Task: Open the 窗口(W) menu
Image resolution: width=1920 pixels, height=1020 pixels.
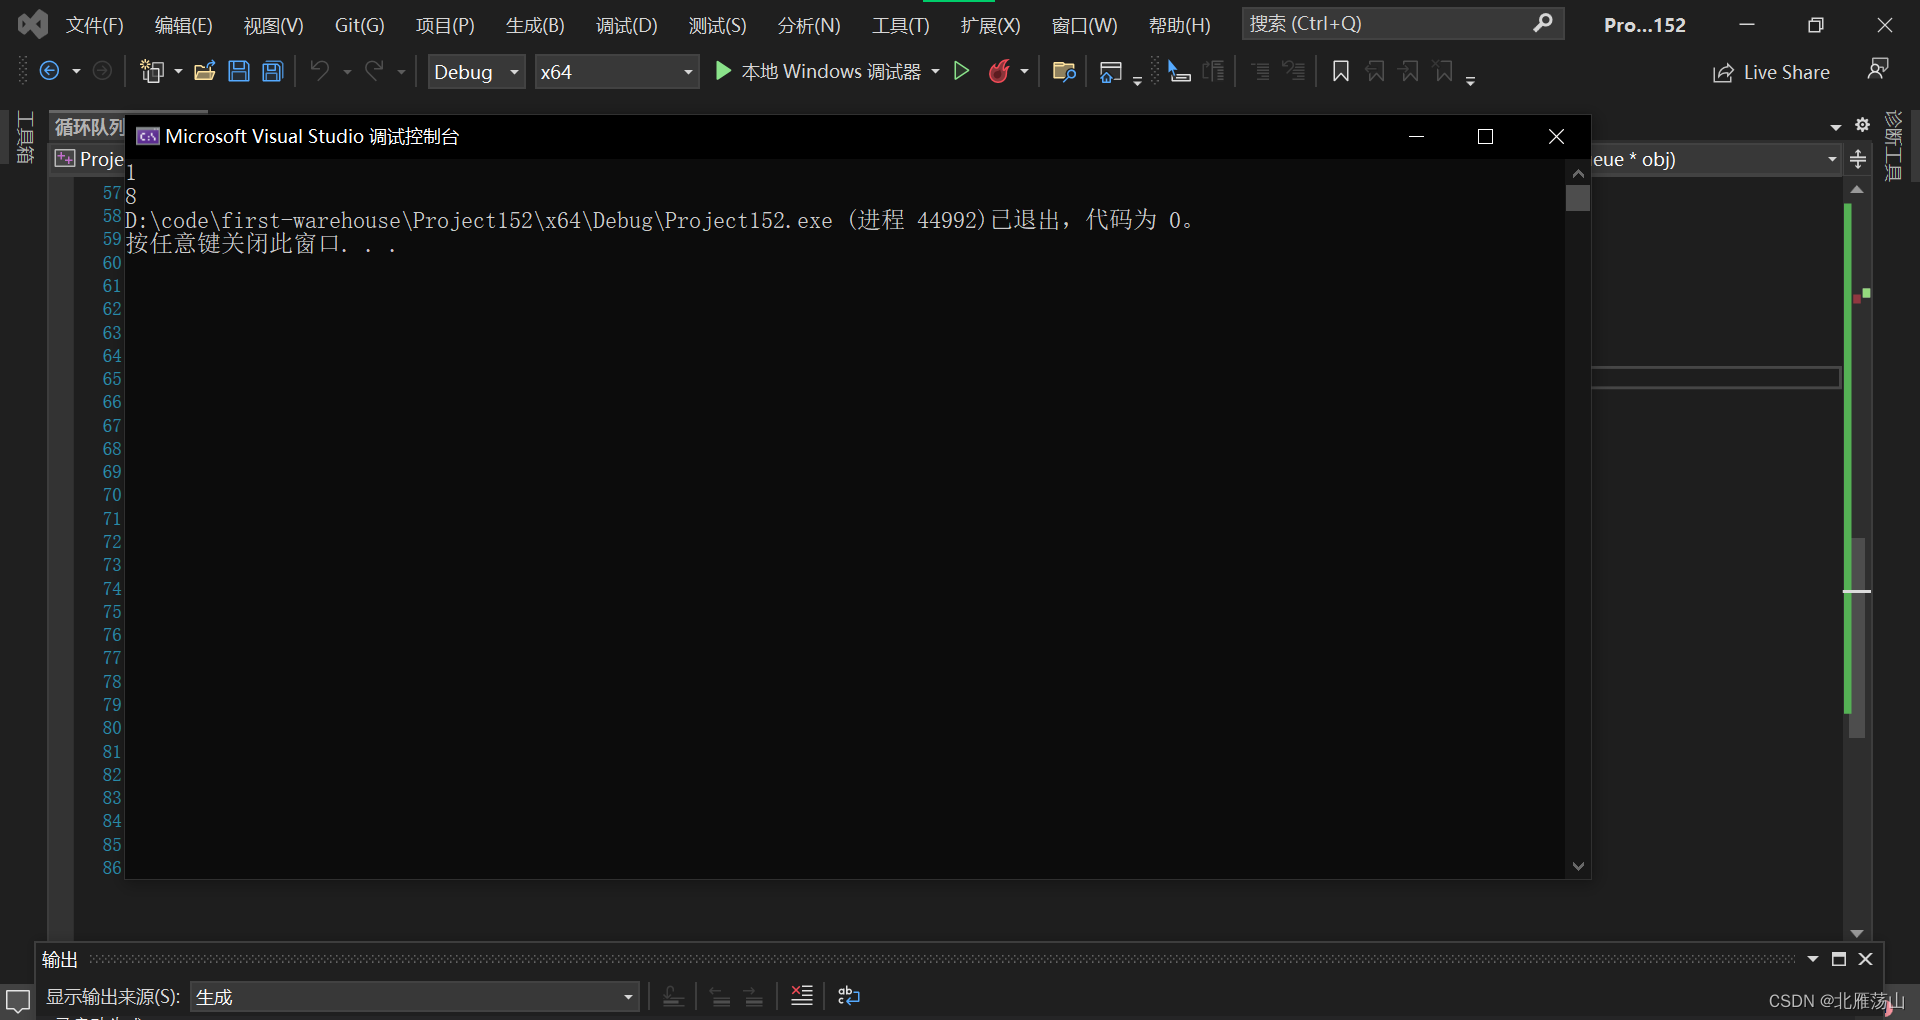Action: click(x=1084, y=25)
